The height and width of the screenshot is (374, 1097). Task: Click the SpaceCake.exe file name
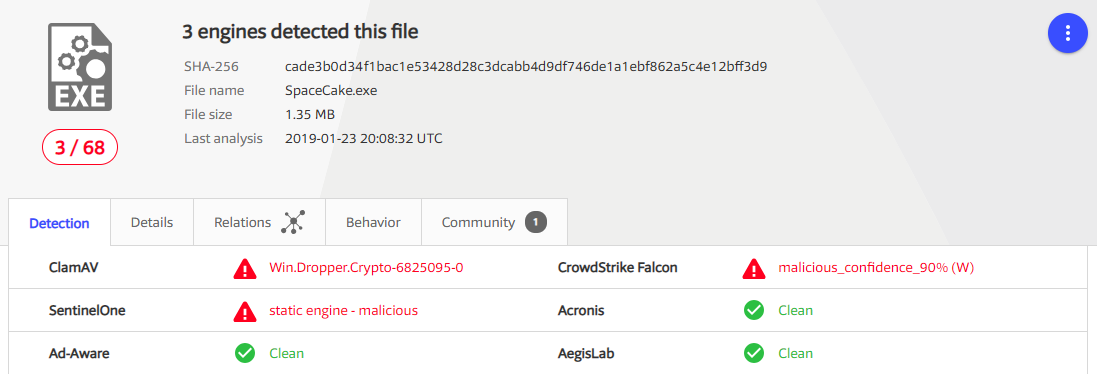[332, 91]
